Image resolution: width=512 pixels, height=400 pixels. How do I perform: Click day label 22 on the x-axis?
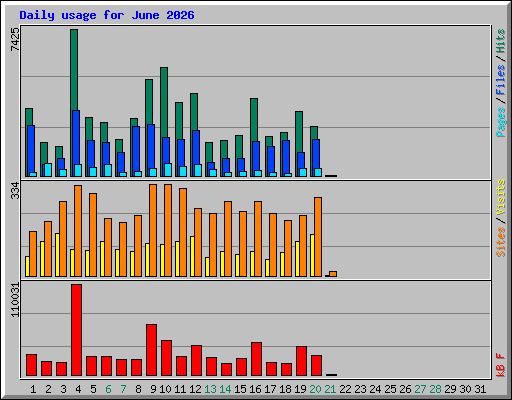click(345, 389)
